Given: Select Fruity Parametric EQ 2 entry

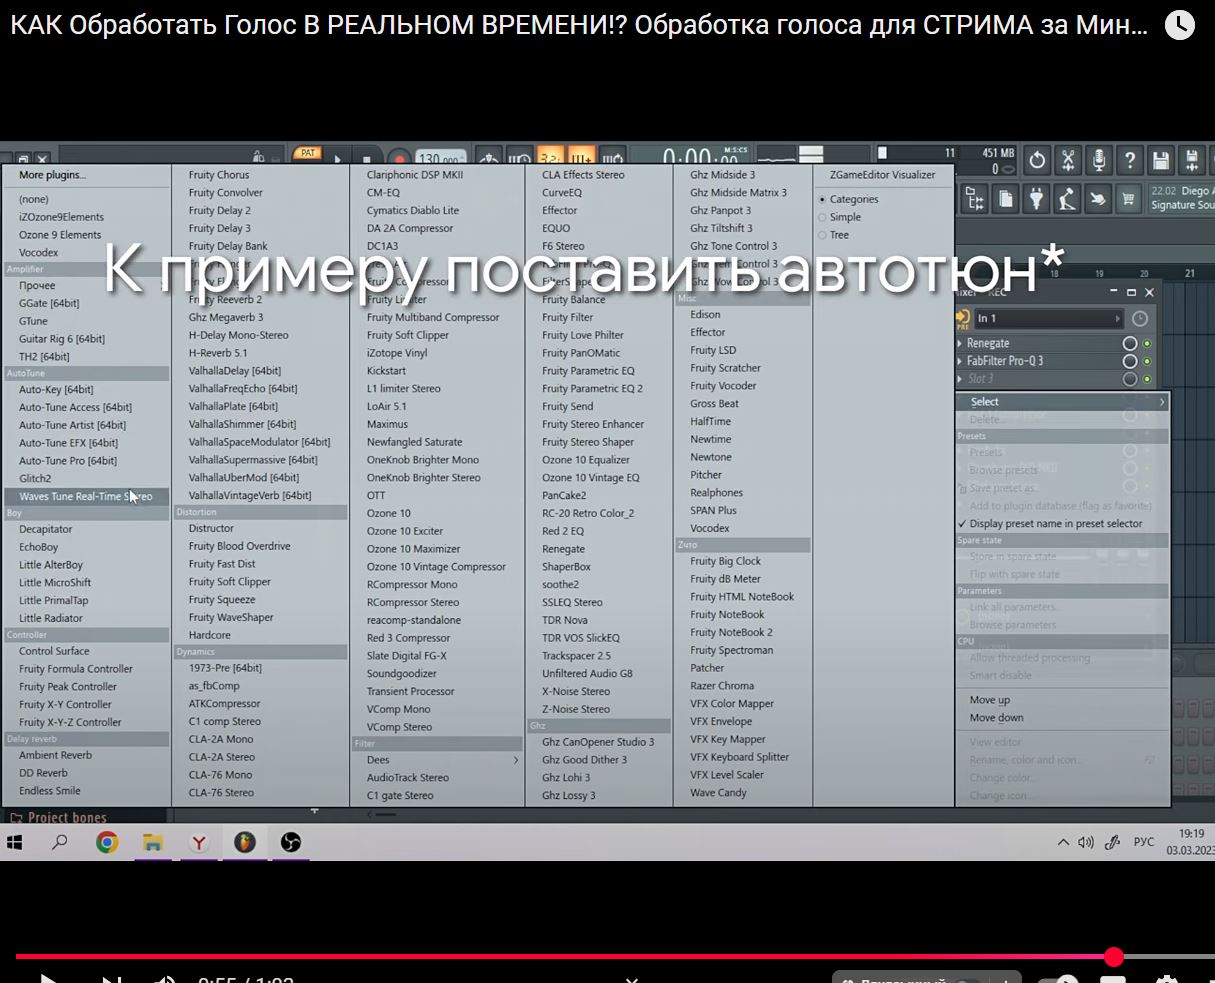Looking at the screenshot, I should [x=592, y=389].
